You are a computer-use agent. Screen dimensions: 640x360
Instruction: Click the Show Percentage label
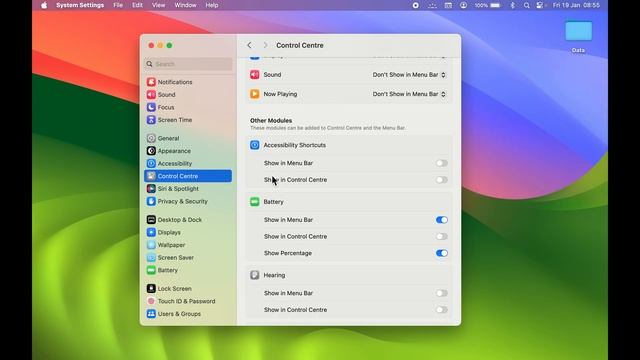tap(288, 253)
